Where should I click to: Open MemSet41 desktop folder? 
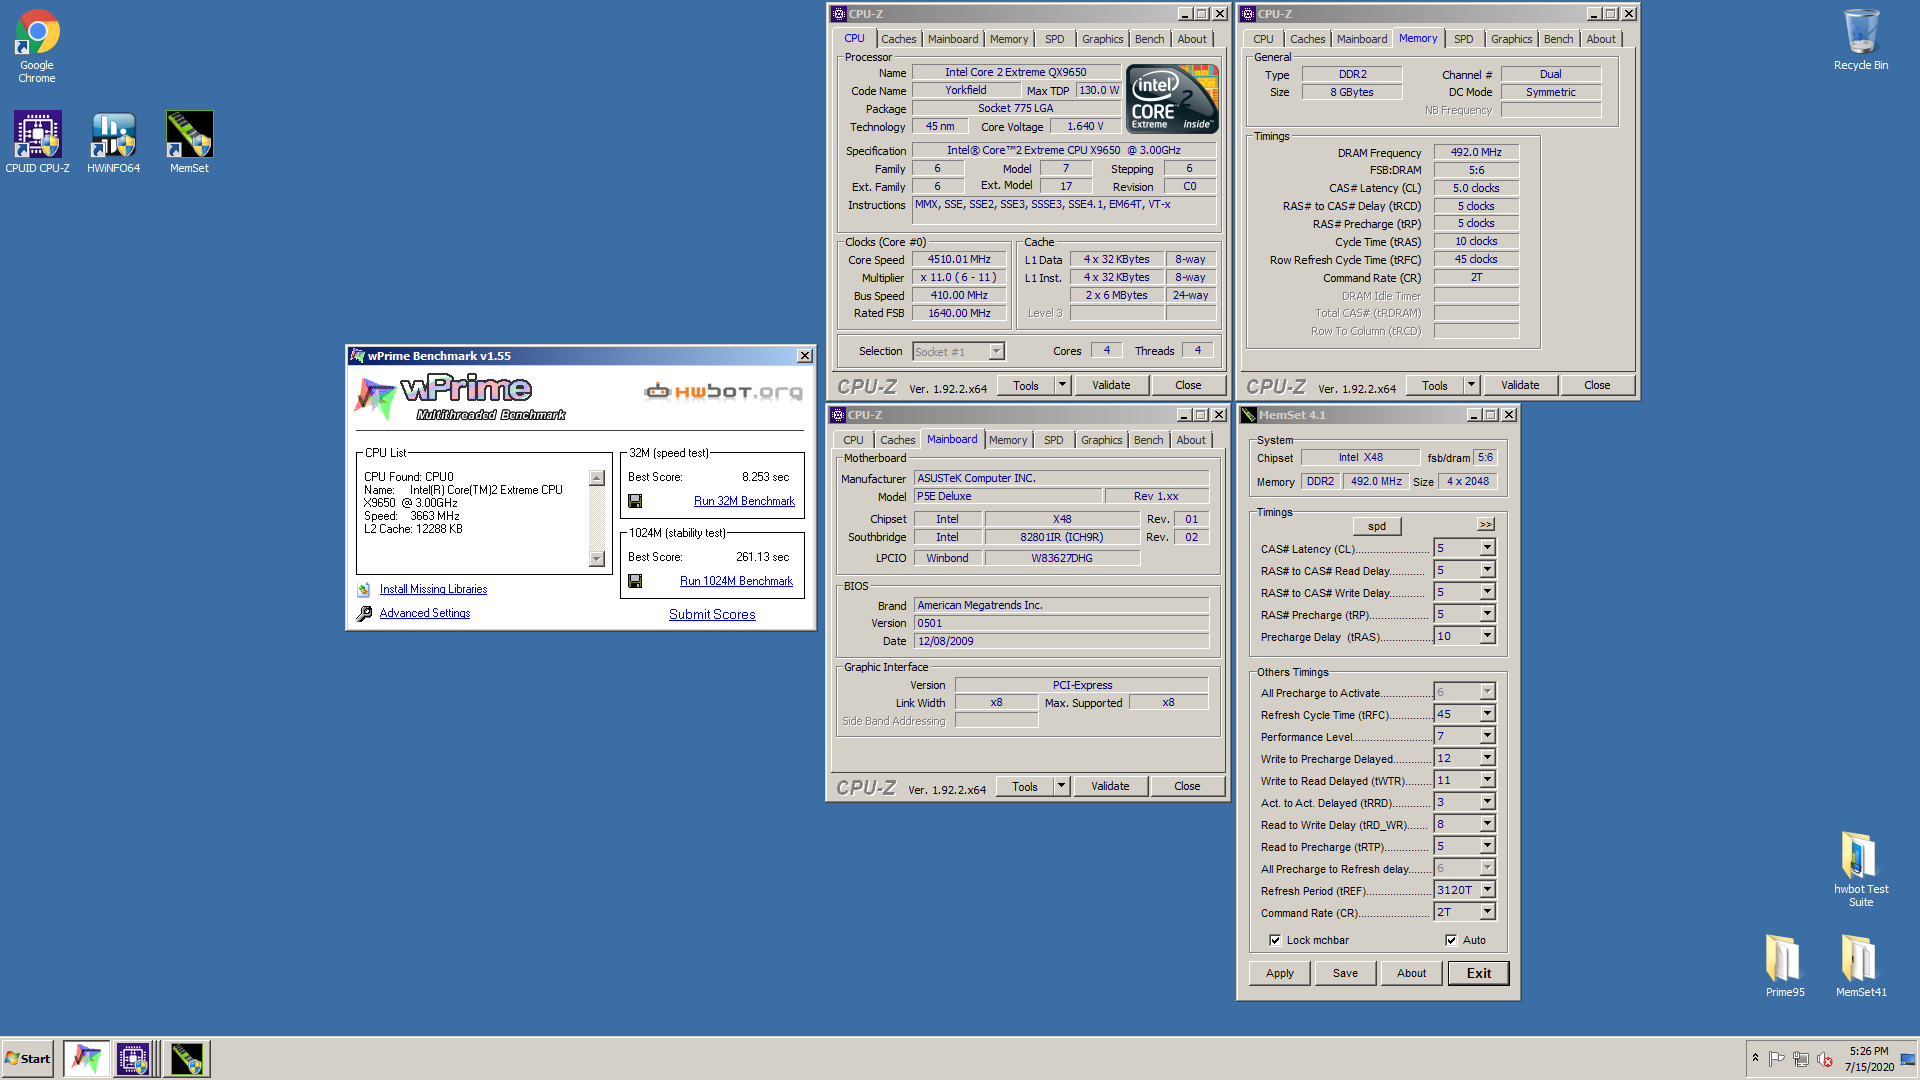(1860, 965)
